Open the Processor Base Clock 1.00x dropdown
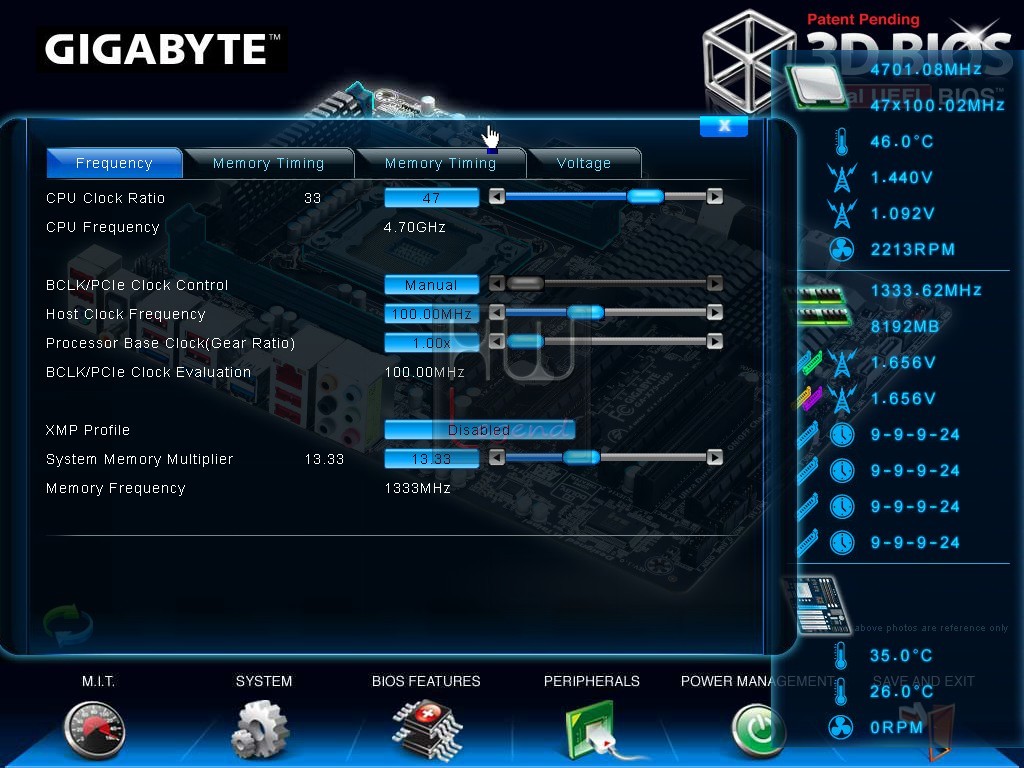 tap(432, 343)
